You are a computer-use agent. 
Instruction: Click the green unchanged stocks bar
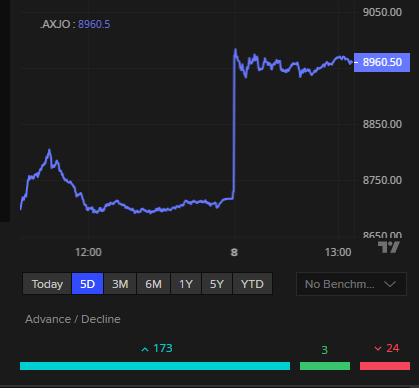[325, 366]
